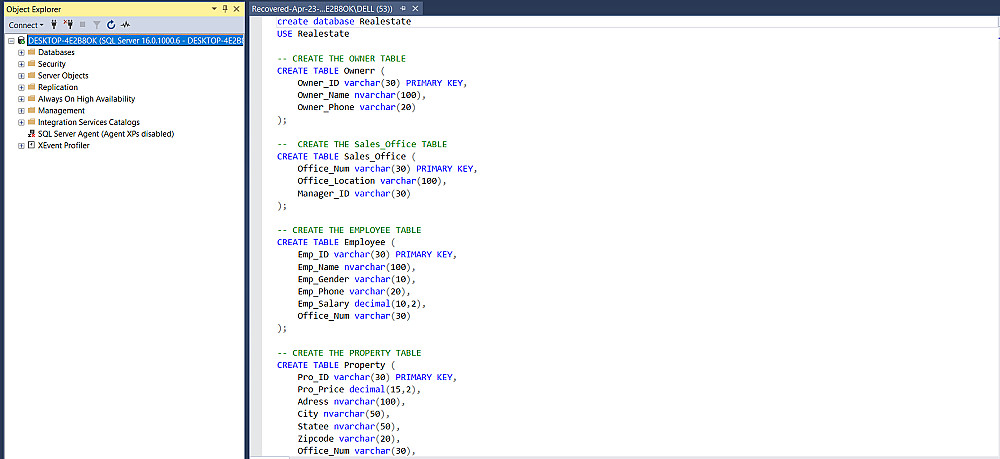Screen dimensions: 1000x459
Task: Click the '-- CREATE THE EMPLOYEE TABLE' comment
Action: tap(349, 230)
